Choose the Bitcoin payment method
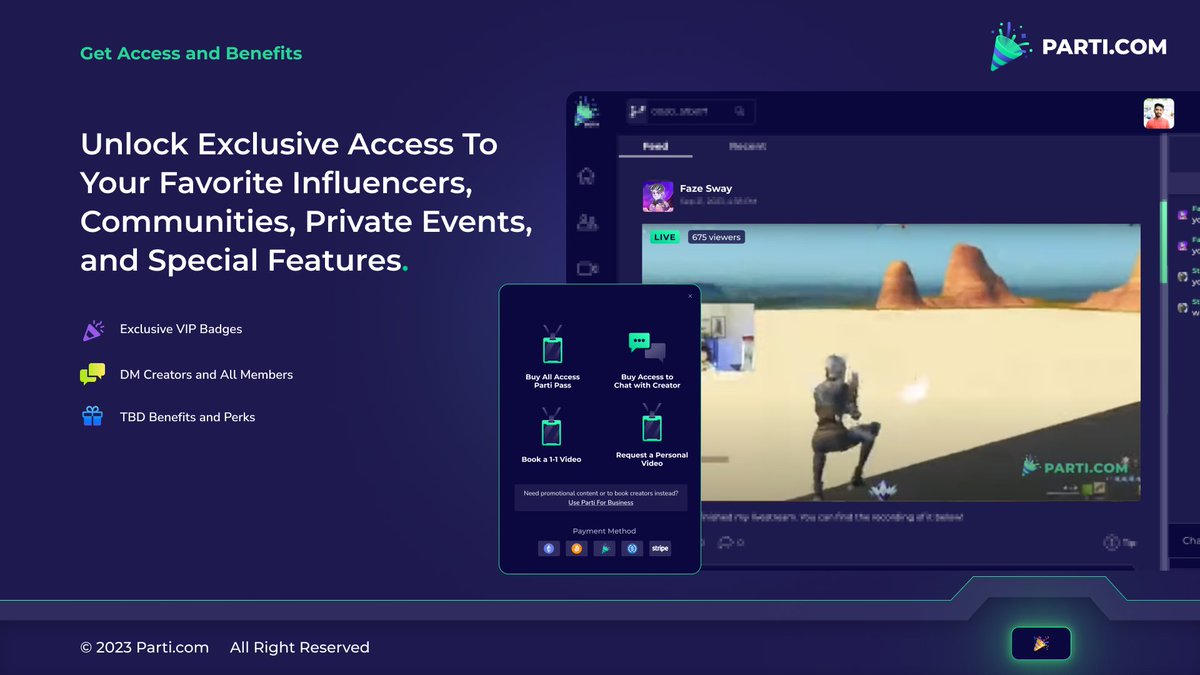Screen dimensions: 1200x675 [576, 548]
